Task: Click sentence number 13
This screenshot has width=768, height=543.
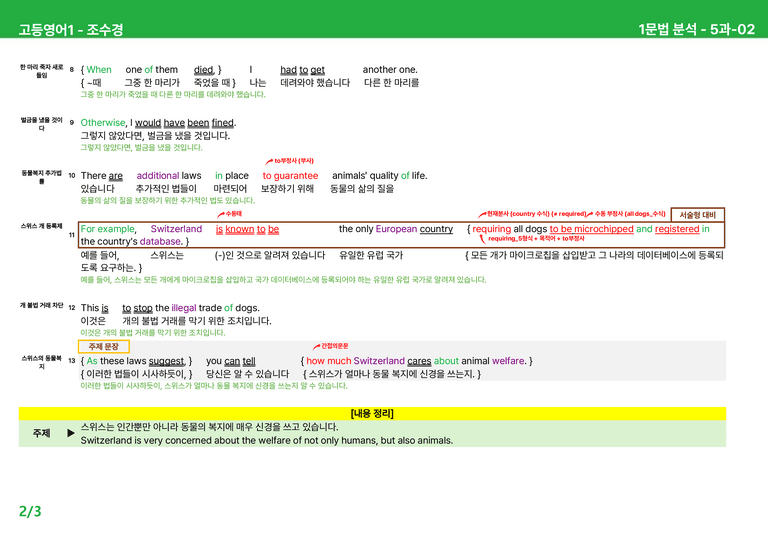Action: click(x=72, y=361)
